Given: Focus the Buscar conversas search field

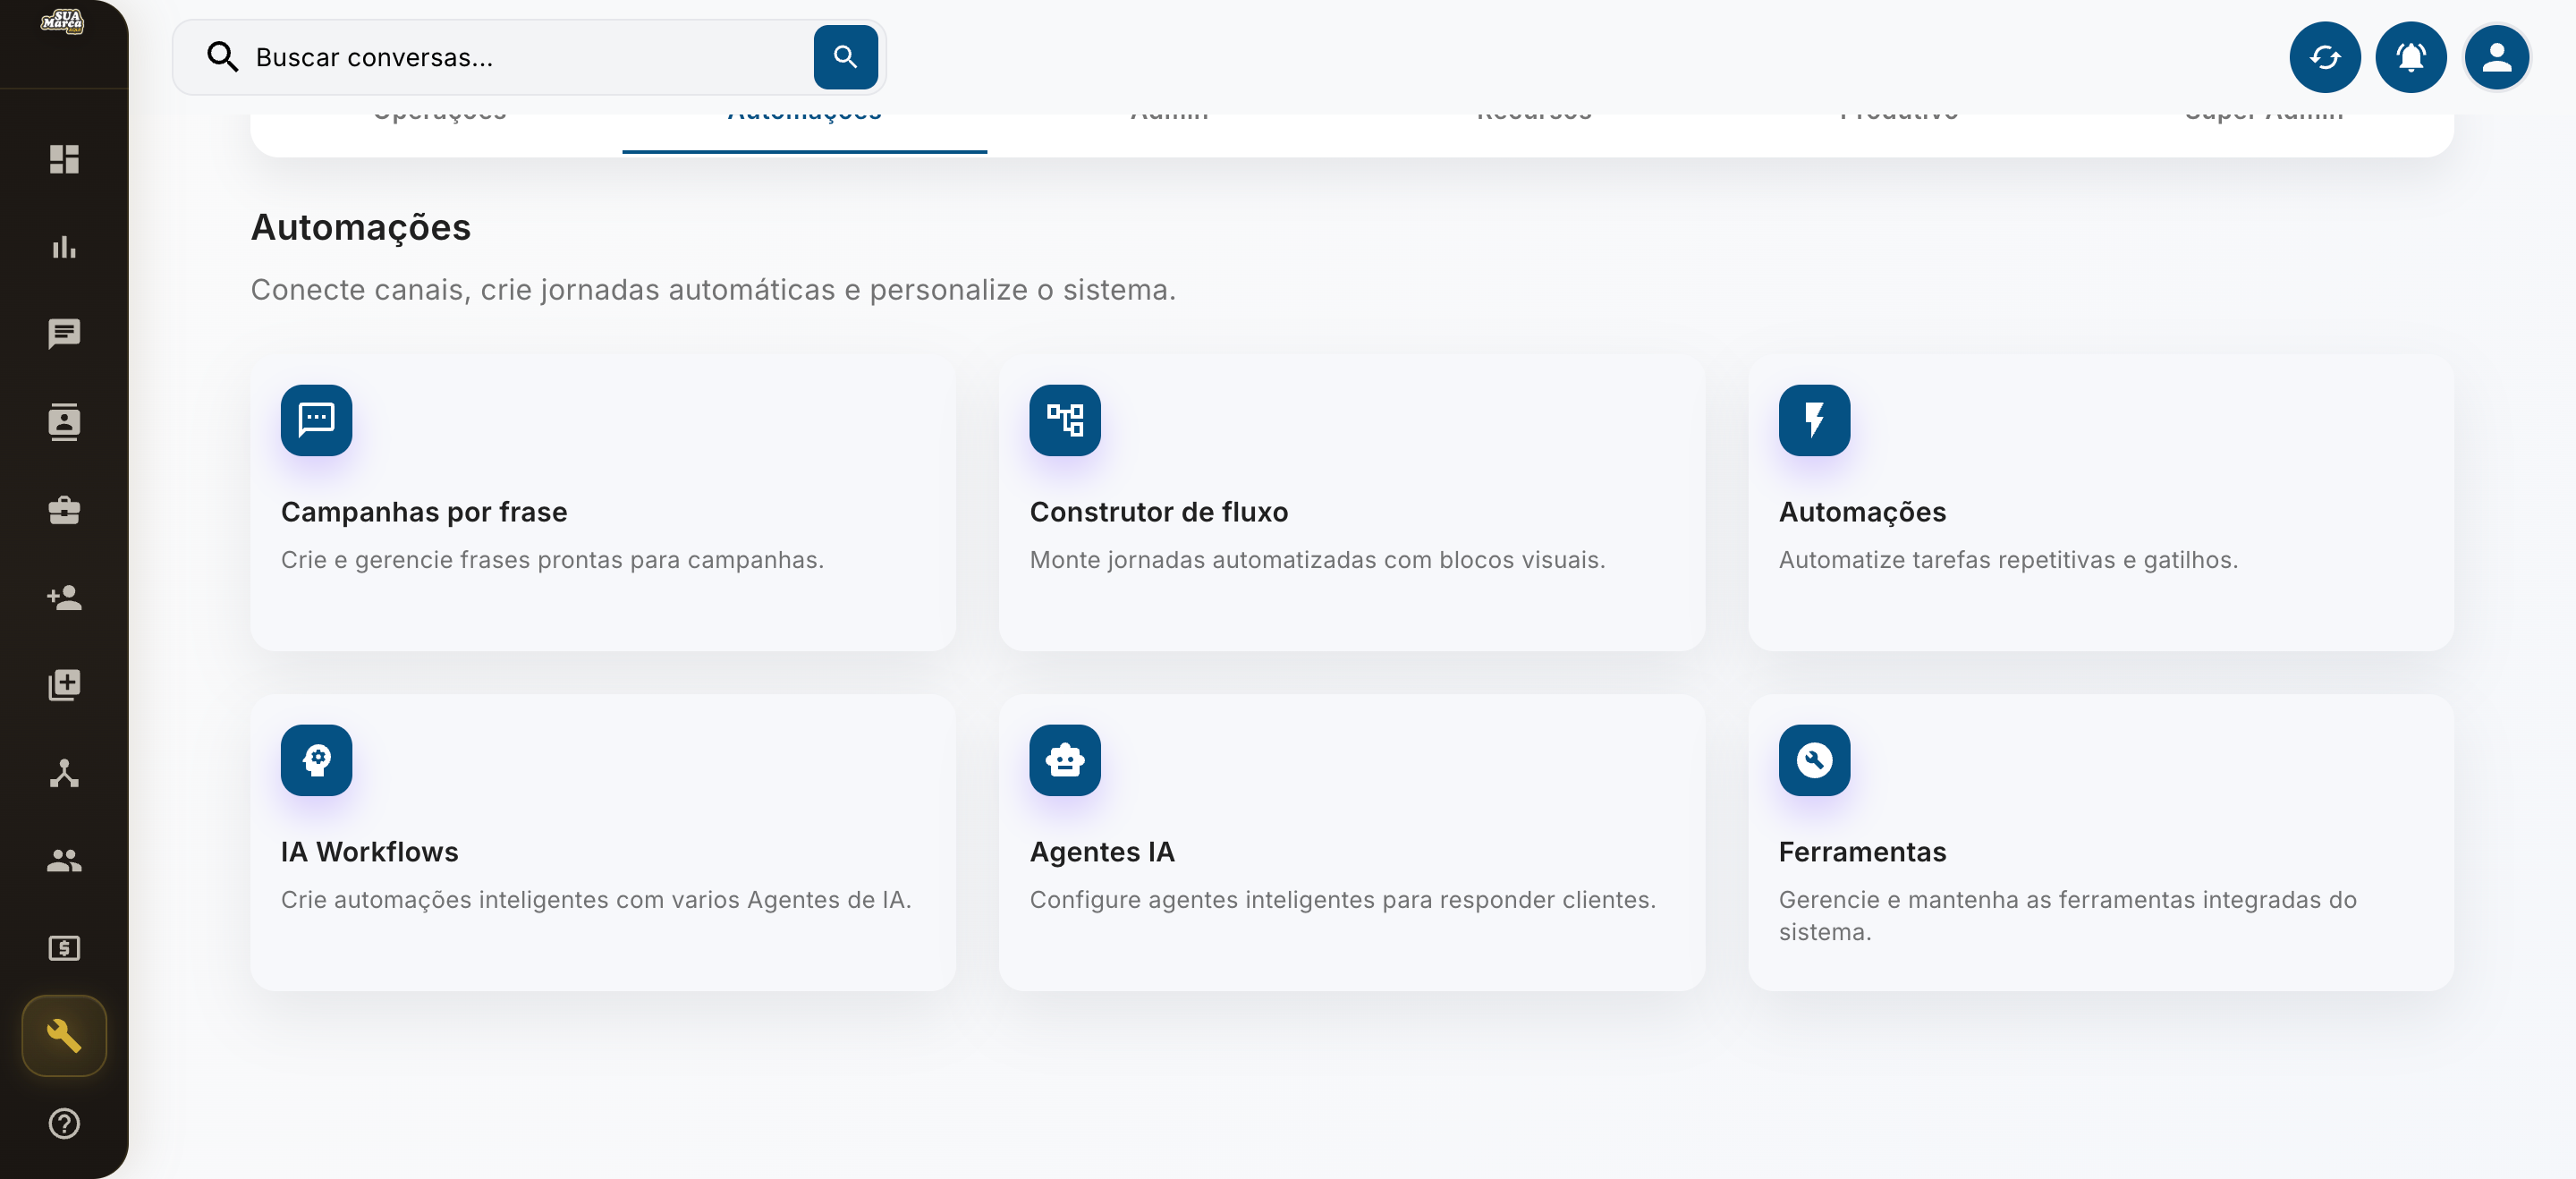Looking at the screenshot, I should [x=529, y=57].
